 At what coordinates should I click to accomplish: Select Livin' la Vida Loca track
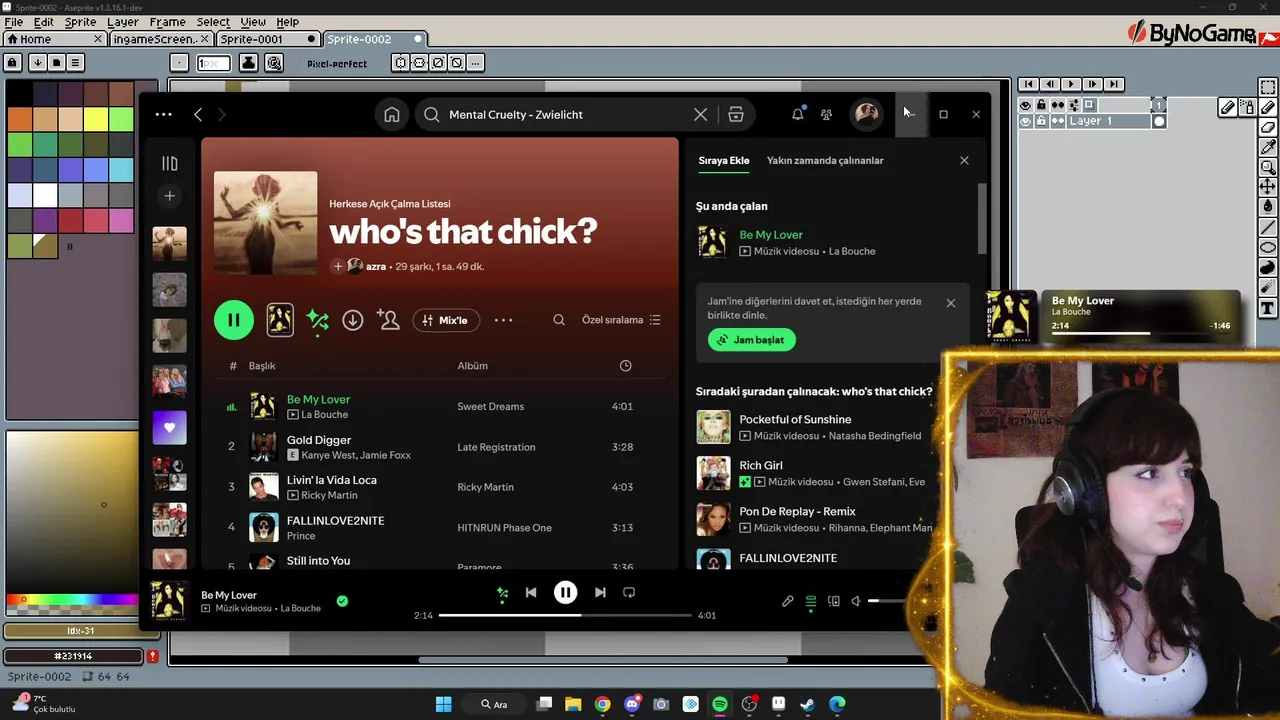[x=440, y=487]
